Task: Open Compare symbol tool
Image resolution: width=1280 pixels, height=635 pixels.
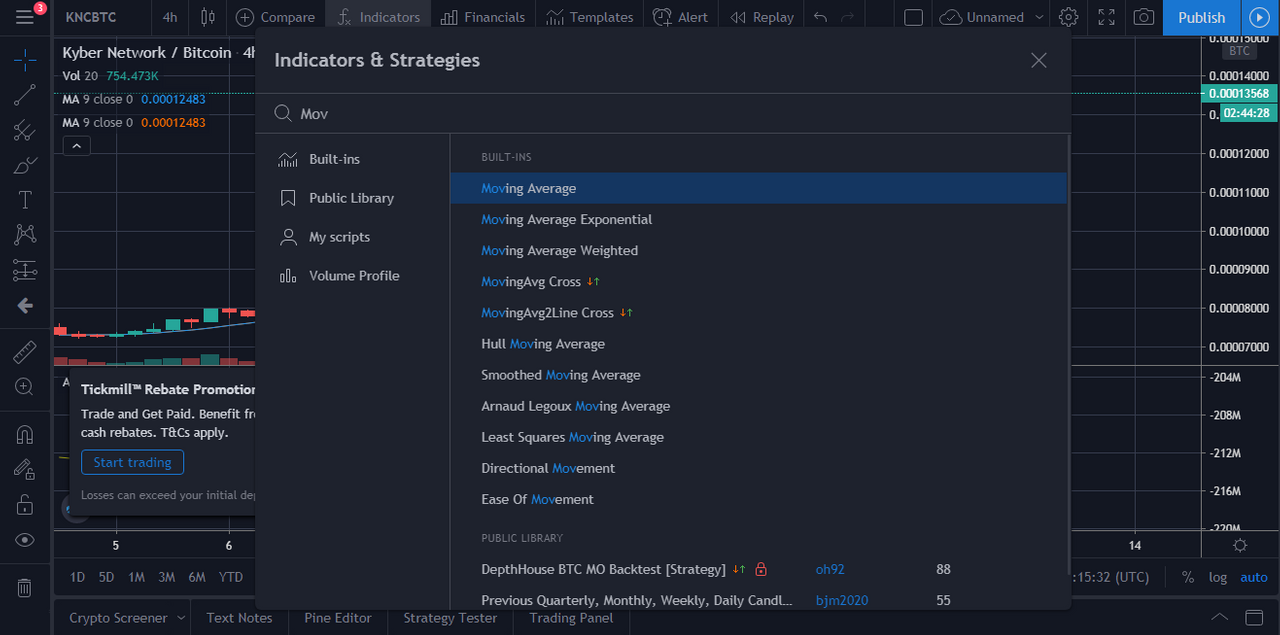Action: click(x=275, y=17)
